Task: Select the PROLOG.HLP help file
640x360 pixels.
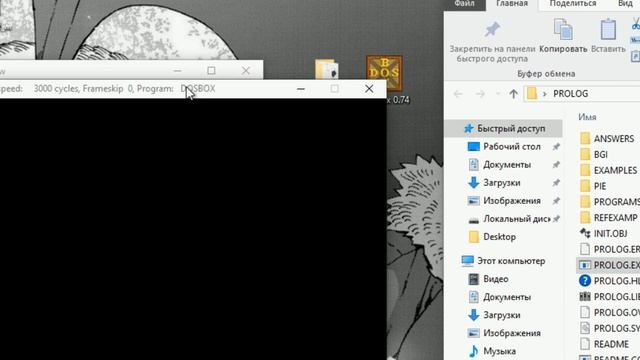Action: [608, 281]
